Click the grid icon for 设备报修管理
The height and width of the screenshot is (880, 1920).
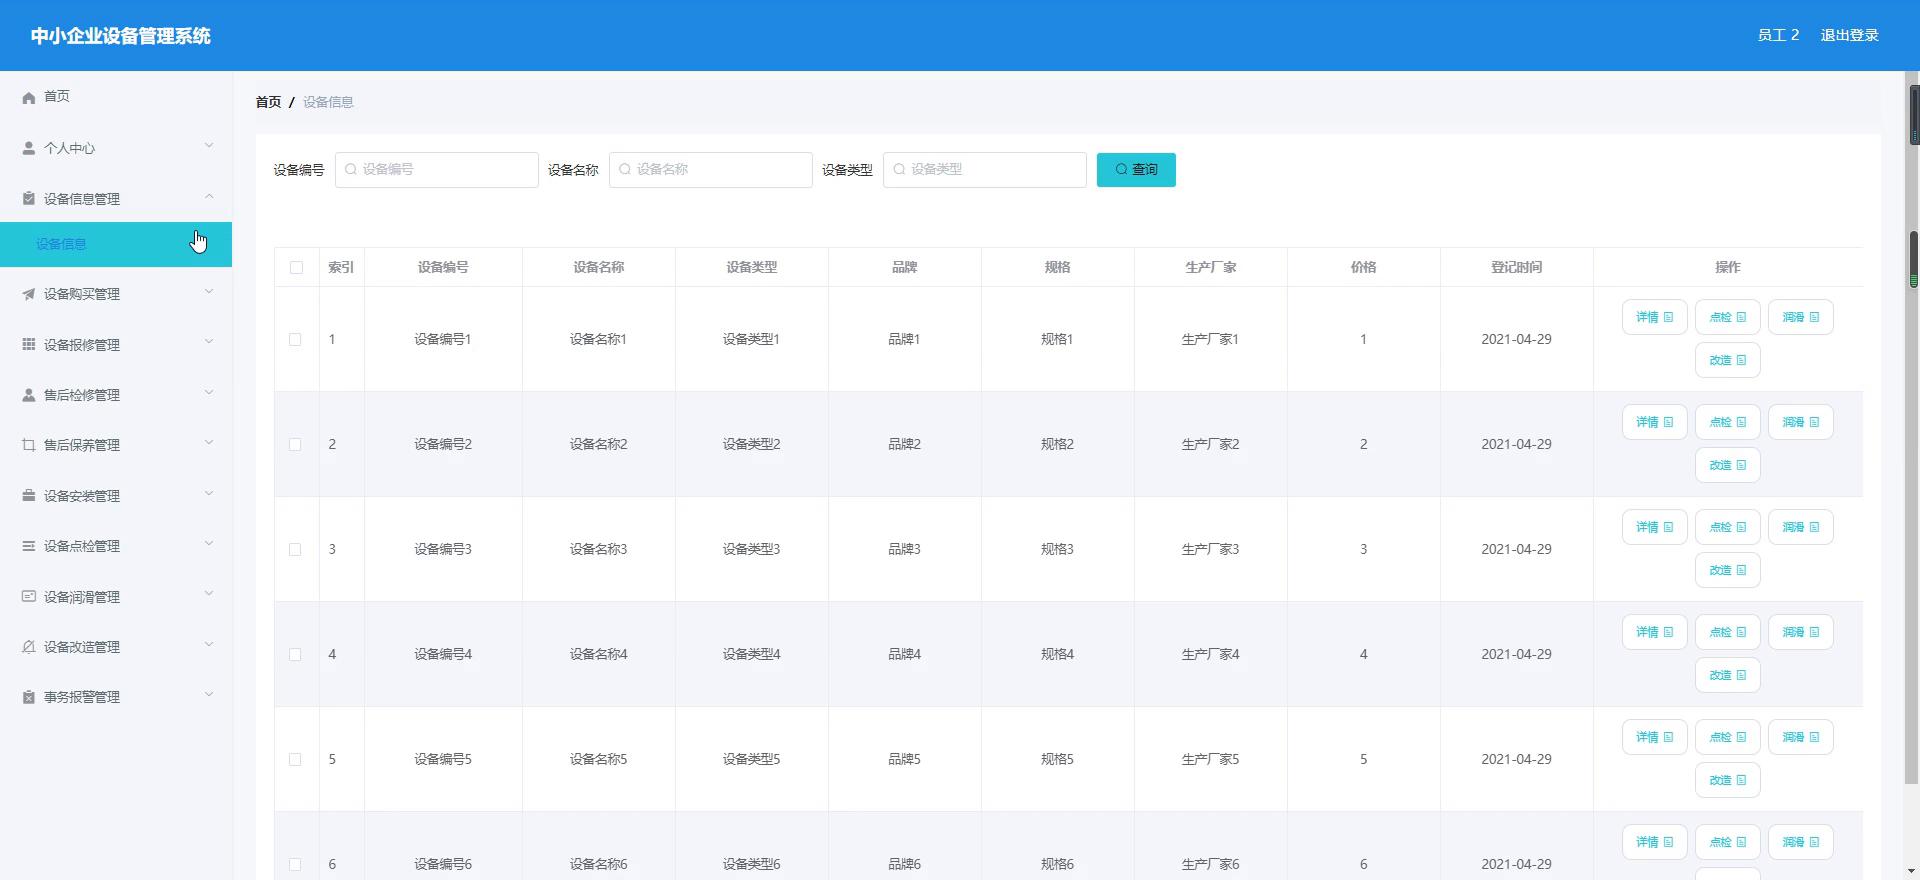click(28, 345)
